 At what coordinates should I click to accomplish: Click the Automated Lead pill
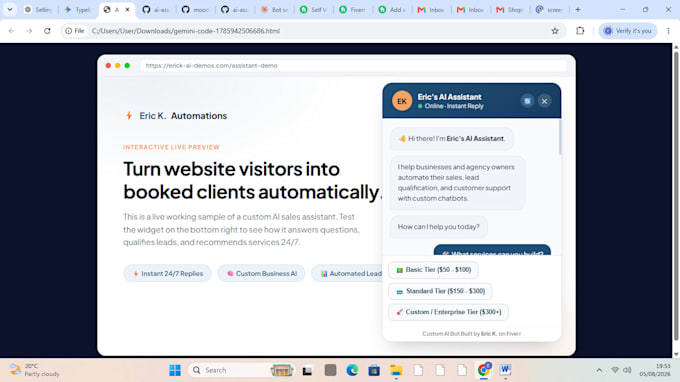pyautogui.click(x=347, y=274)
